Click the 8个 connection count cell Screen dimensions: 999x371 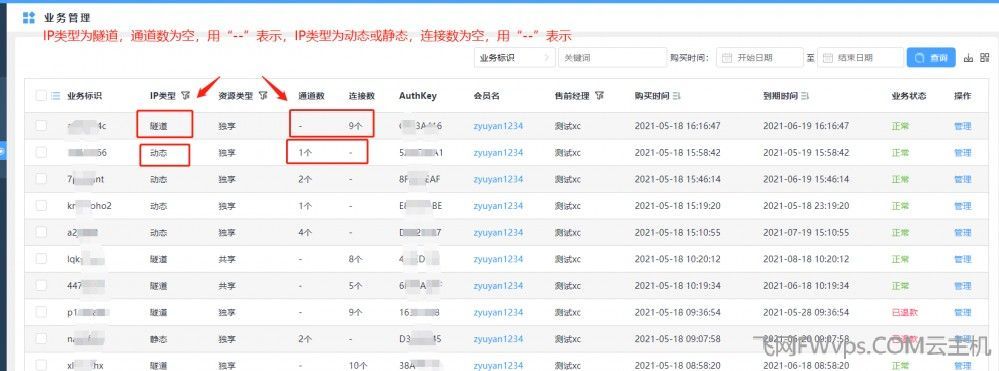[x=356, y=260]
